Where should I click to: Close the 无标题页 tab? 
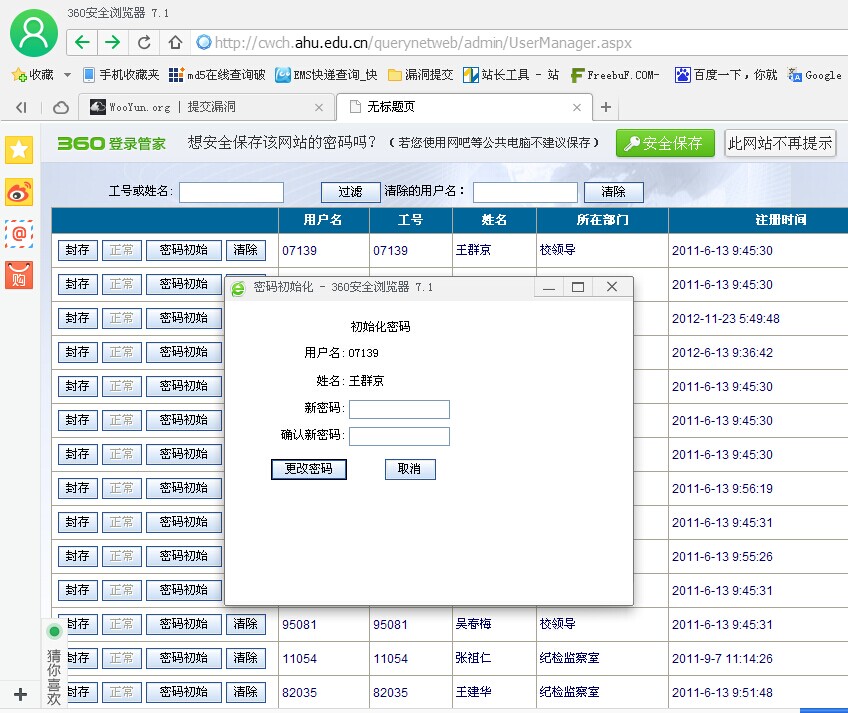point(577,108)
